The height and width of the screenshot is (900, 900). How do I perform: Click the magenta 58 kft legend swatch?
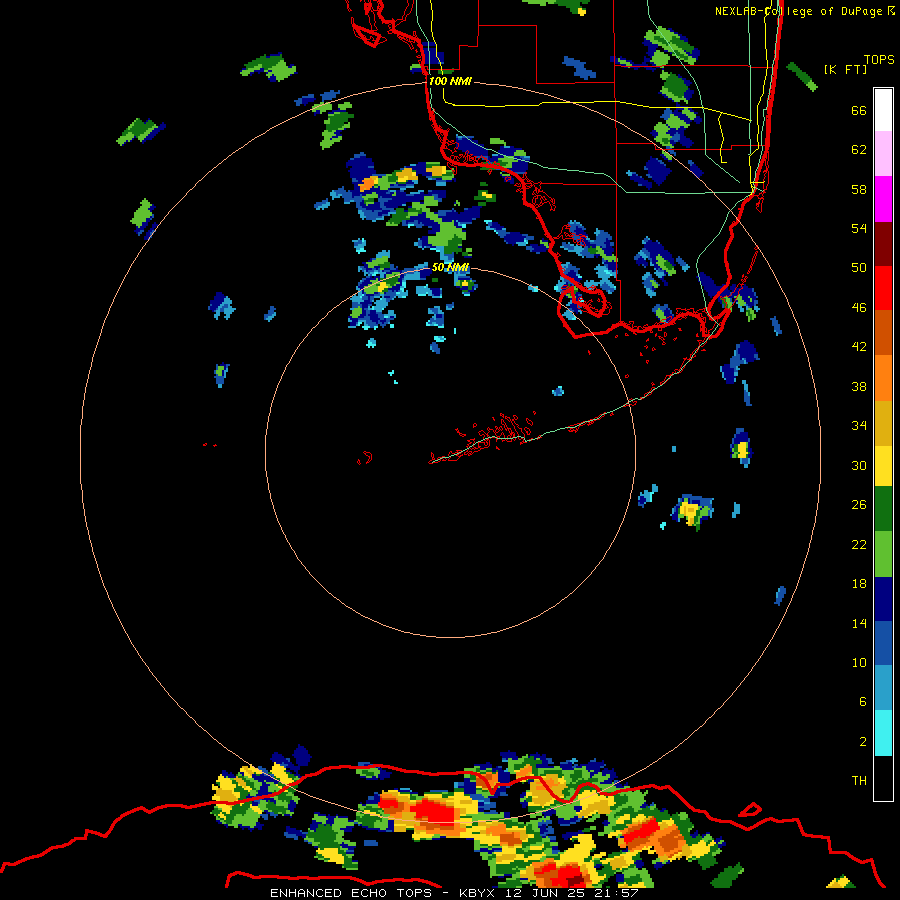coord(883,199)
